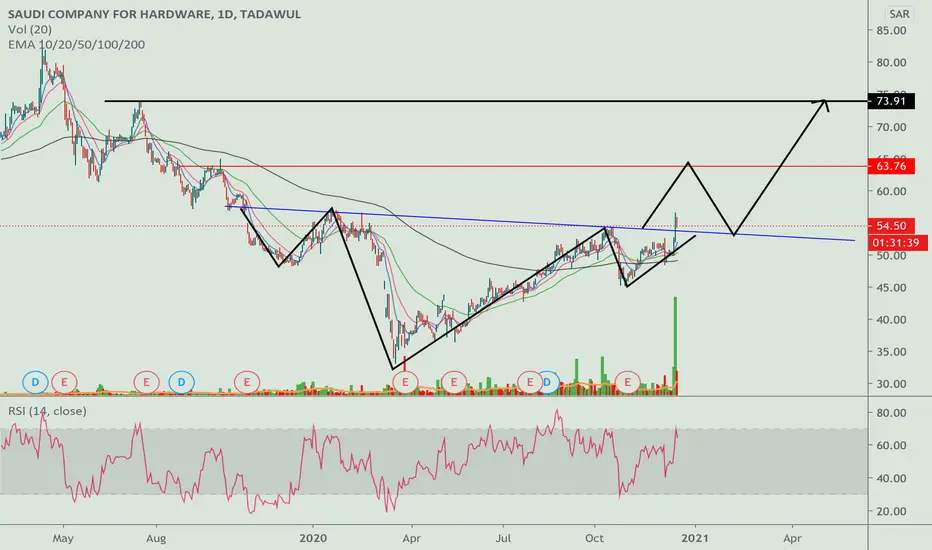Image resolution: width=932 pixels, height=550 pixels.
Task: Select the RSI (14, close) indicator label
Action: pyautogui.click(x=47, y=411)
